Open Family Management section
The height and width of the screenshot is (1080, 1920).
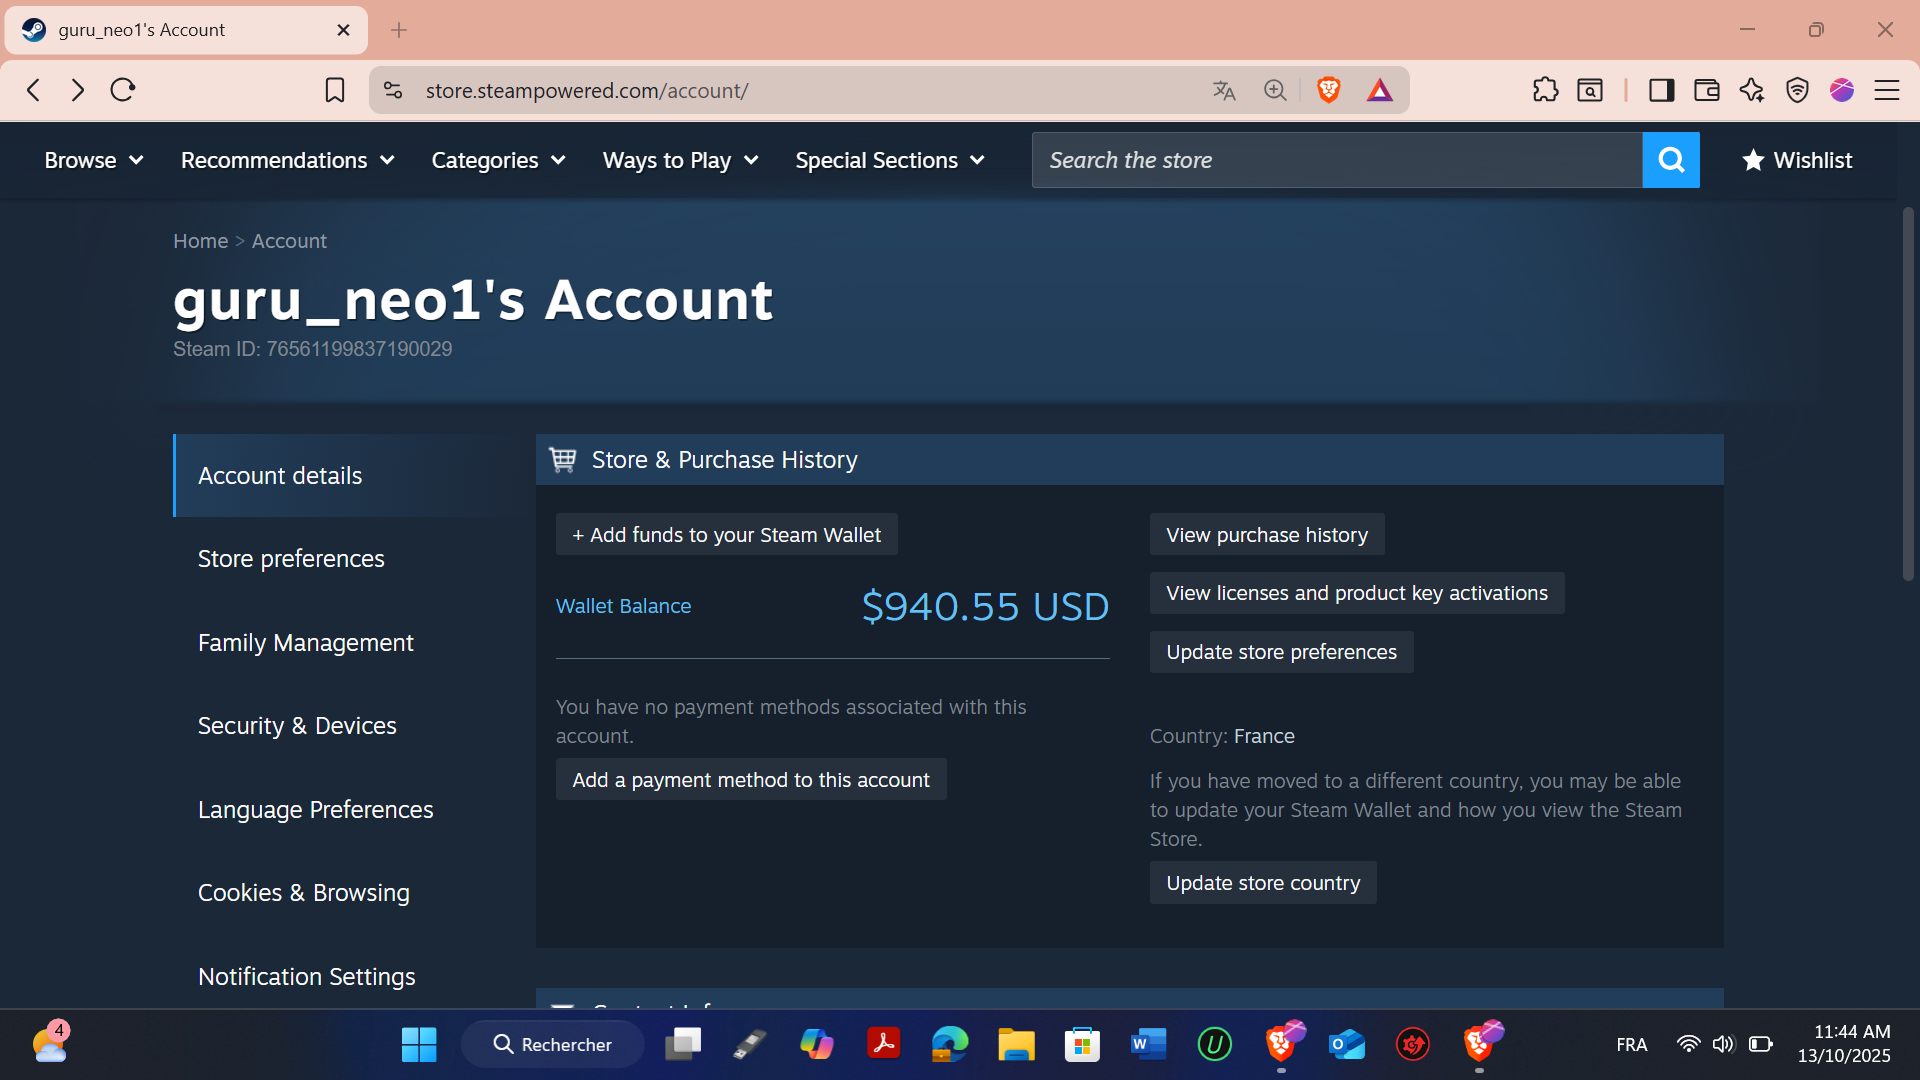point(305,643)
